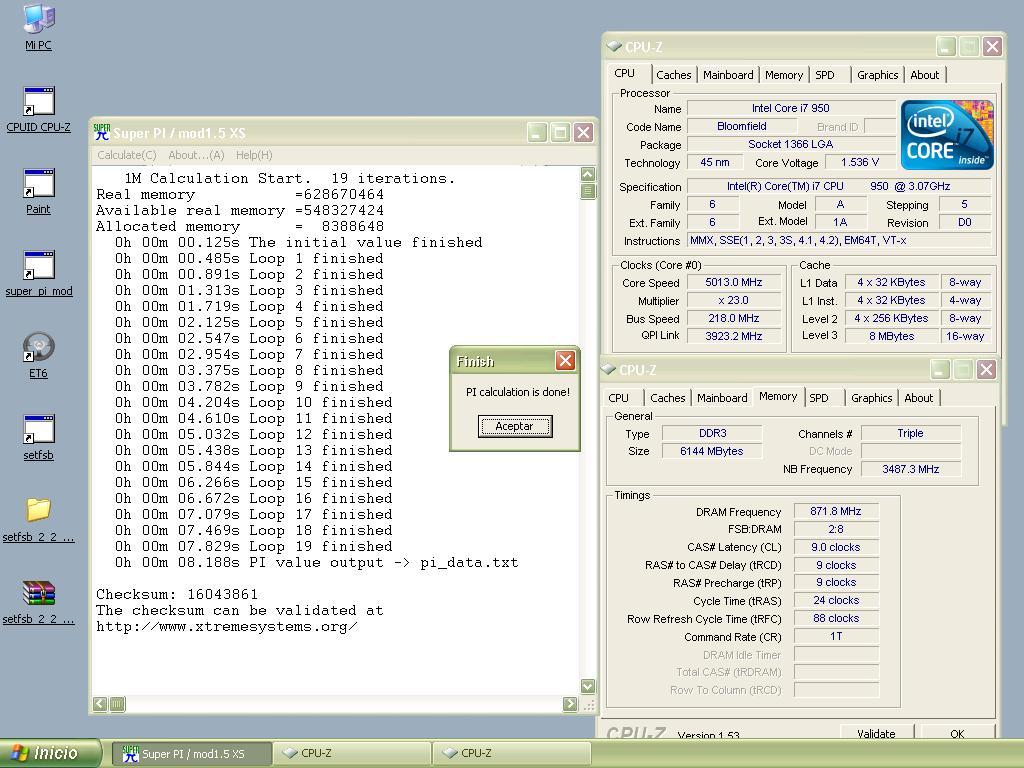Viewport: 1024px width, 768px height.
Task: Click the Validate button in CPU-Z
Action: point(876,734)
